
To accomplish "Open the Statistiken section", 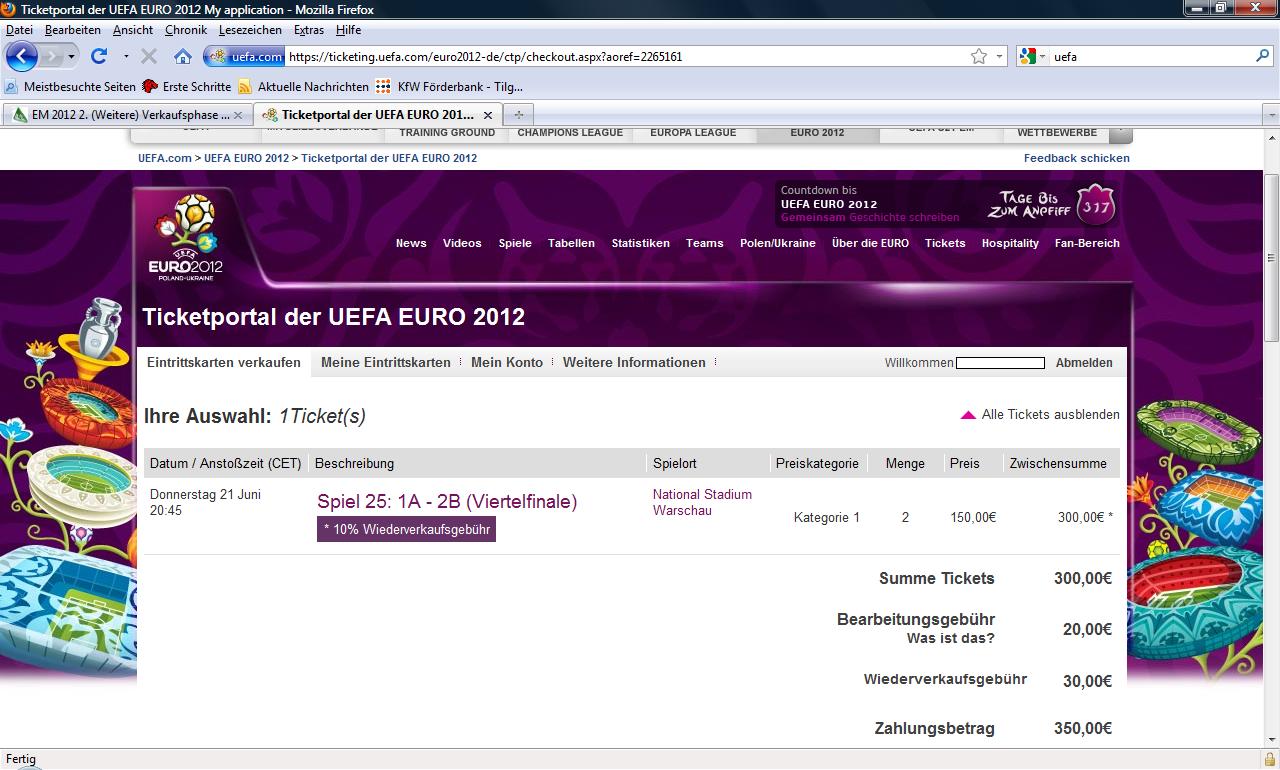I will tap(641, 243).
